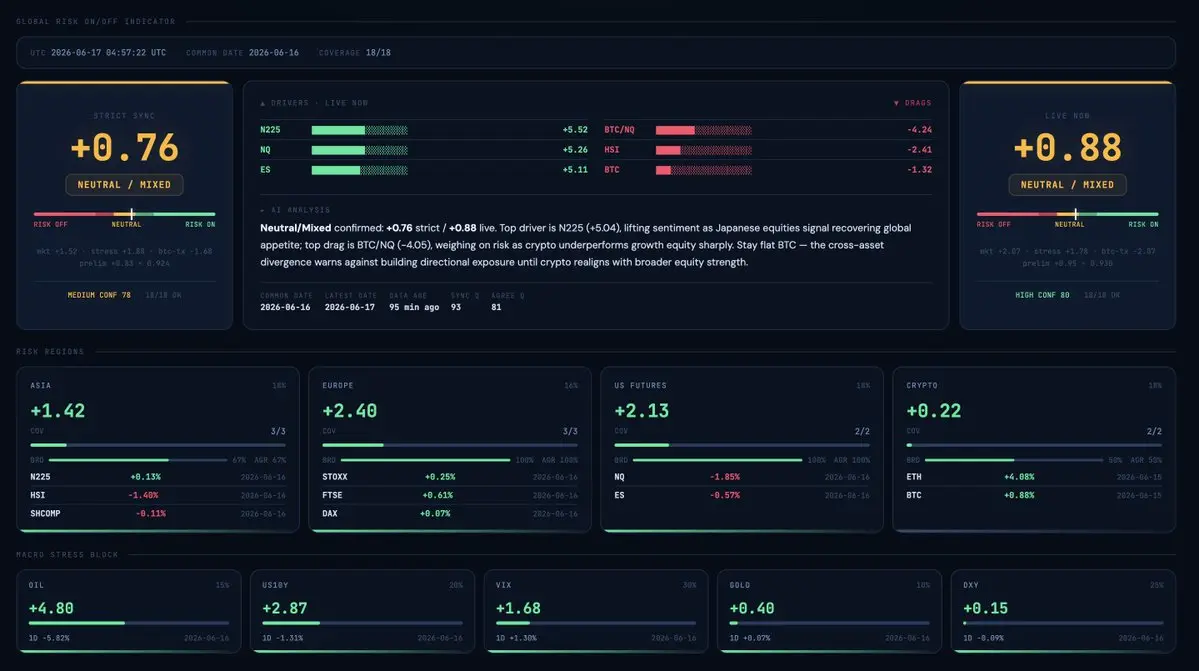Click the OIL 1D -5.82% change
1199x671 pixels.
[x=49, y=638]
